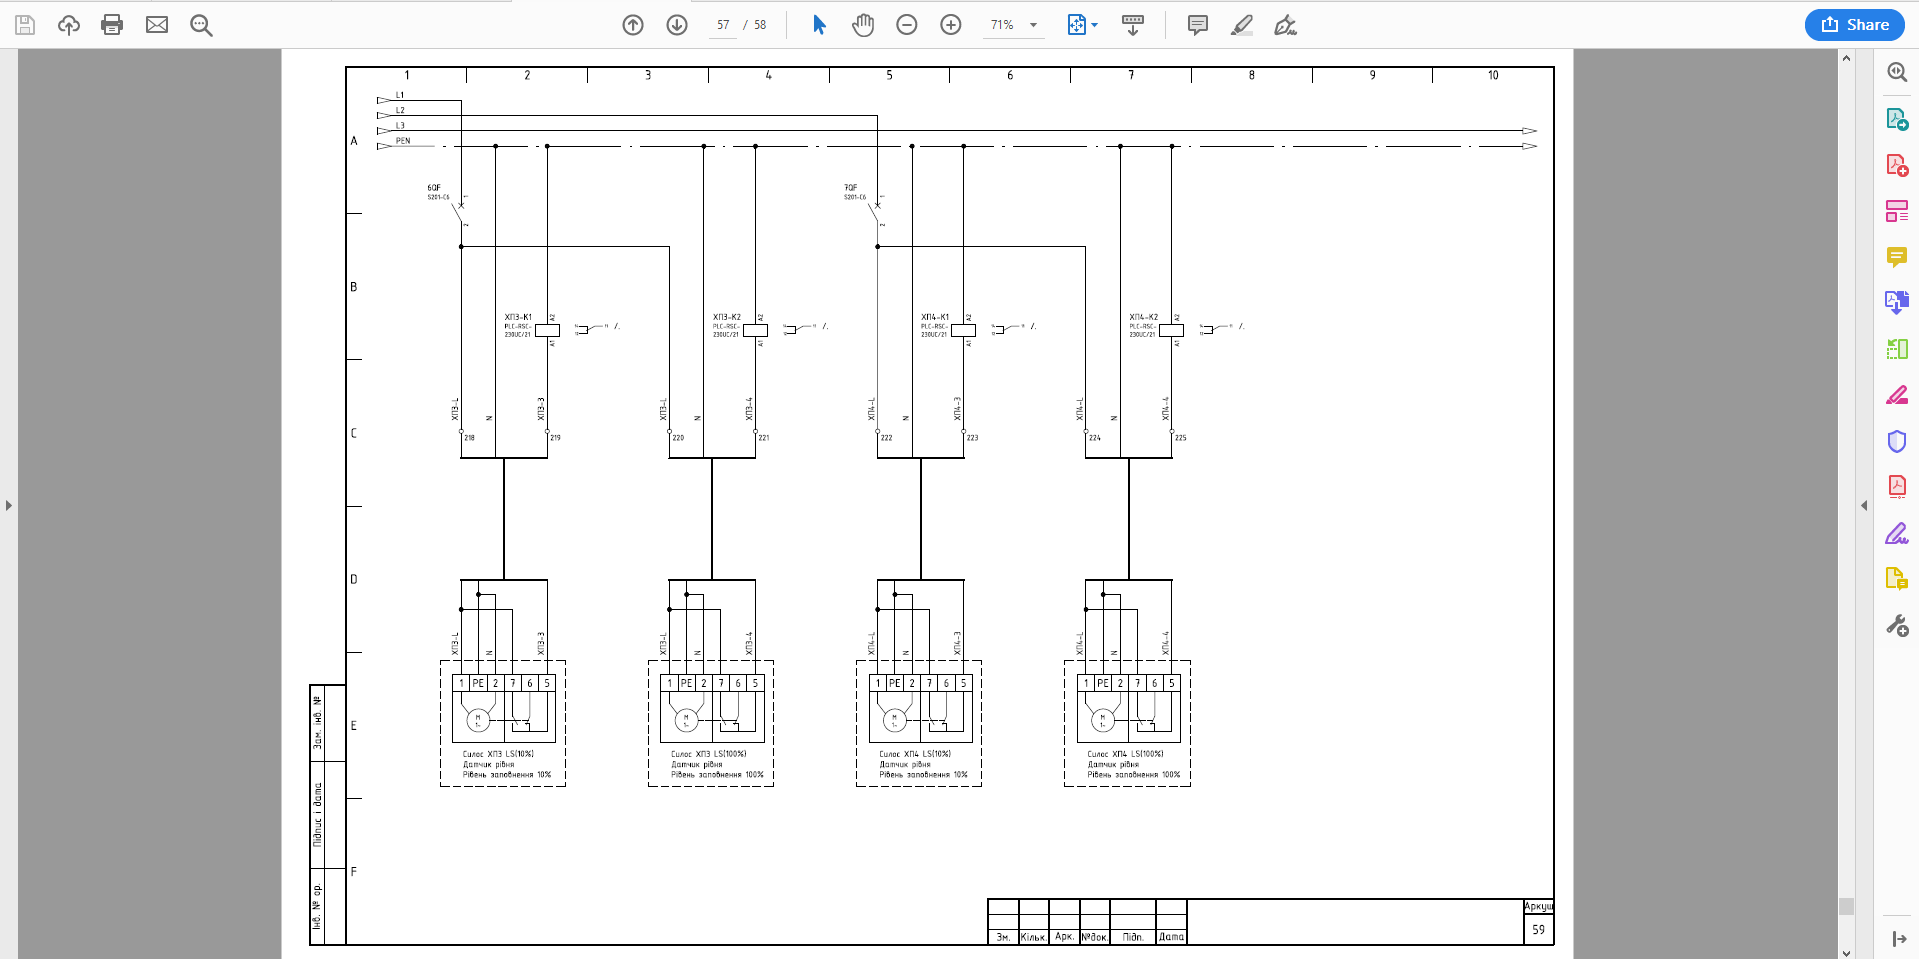Click the PEN line label in the drawing
The width and height of the screenshot is (1919, 959).
click(x=403, y=141)
